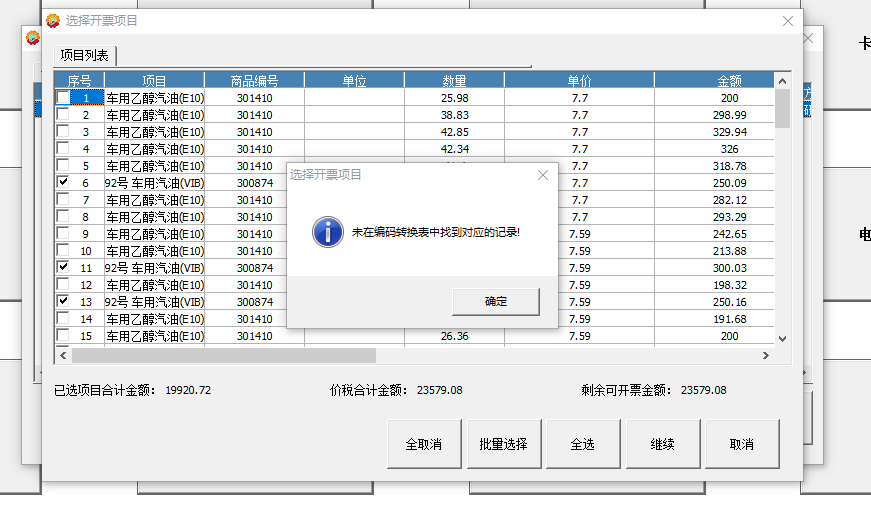Viewport: 871px width, 506px height.
Task: Switch to the 项目列表 tab
Action: point(85,56)
